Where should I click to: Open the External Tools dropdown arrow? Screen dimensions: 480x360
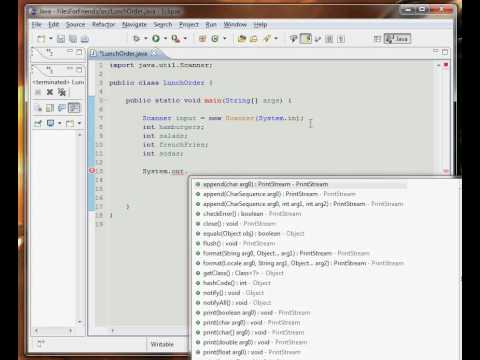(x=185, y=39)
